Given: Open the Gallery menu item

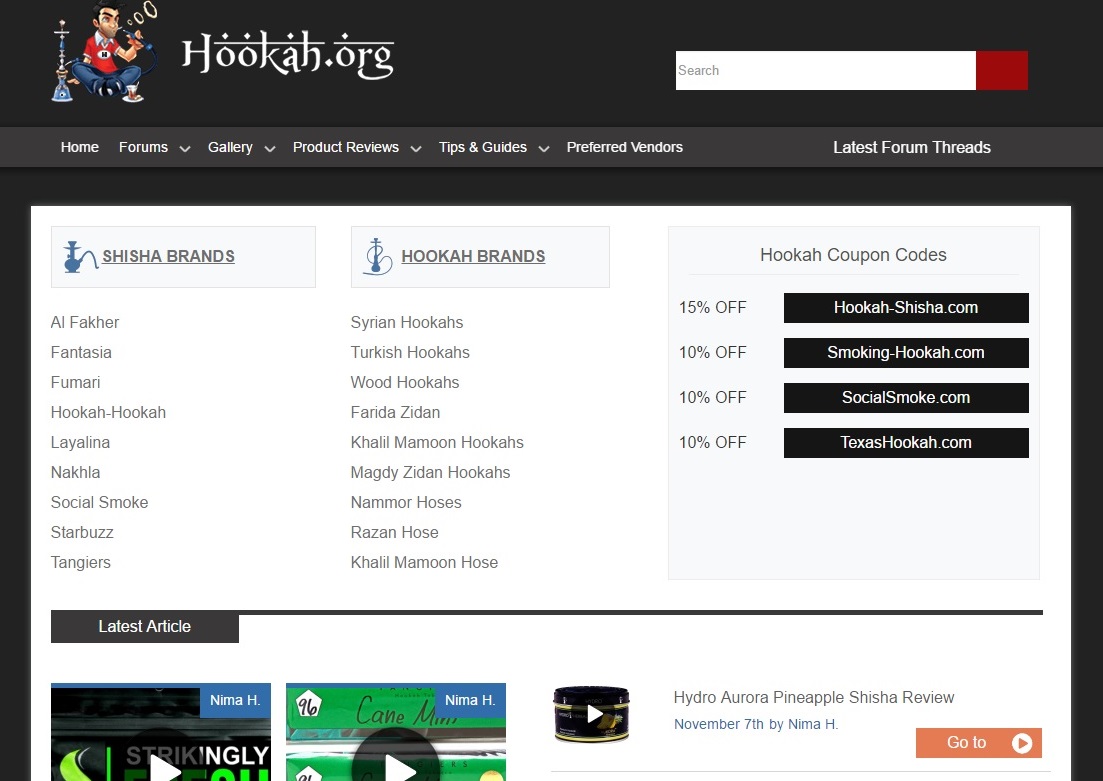Looking at the screenshot, I should [x=230, y=147].
